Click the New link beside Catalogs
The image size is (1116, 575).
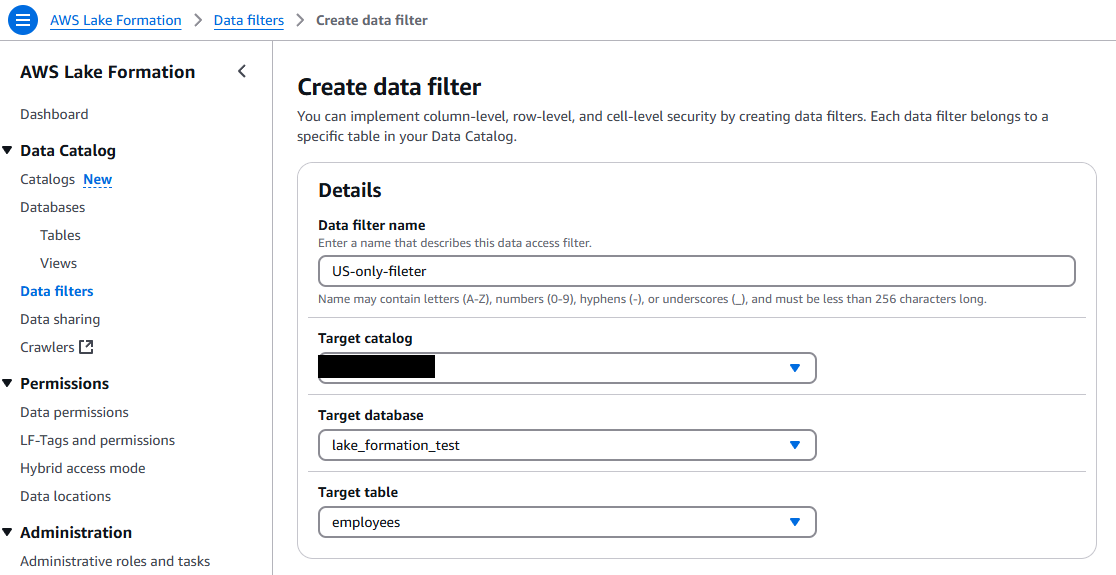98,179
